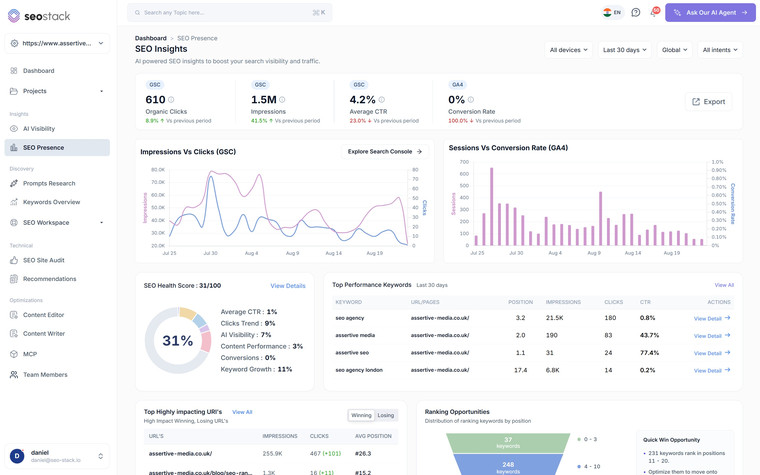Viewport: 760px width, 475px height.
Task: Click the MCP cube icon
Action: tap(14, 354)
